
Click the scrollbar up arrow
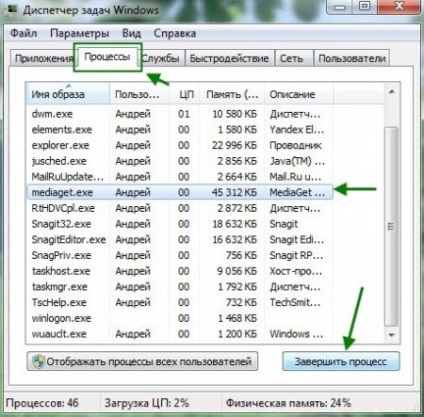(x=392, y=92)
